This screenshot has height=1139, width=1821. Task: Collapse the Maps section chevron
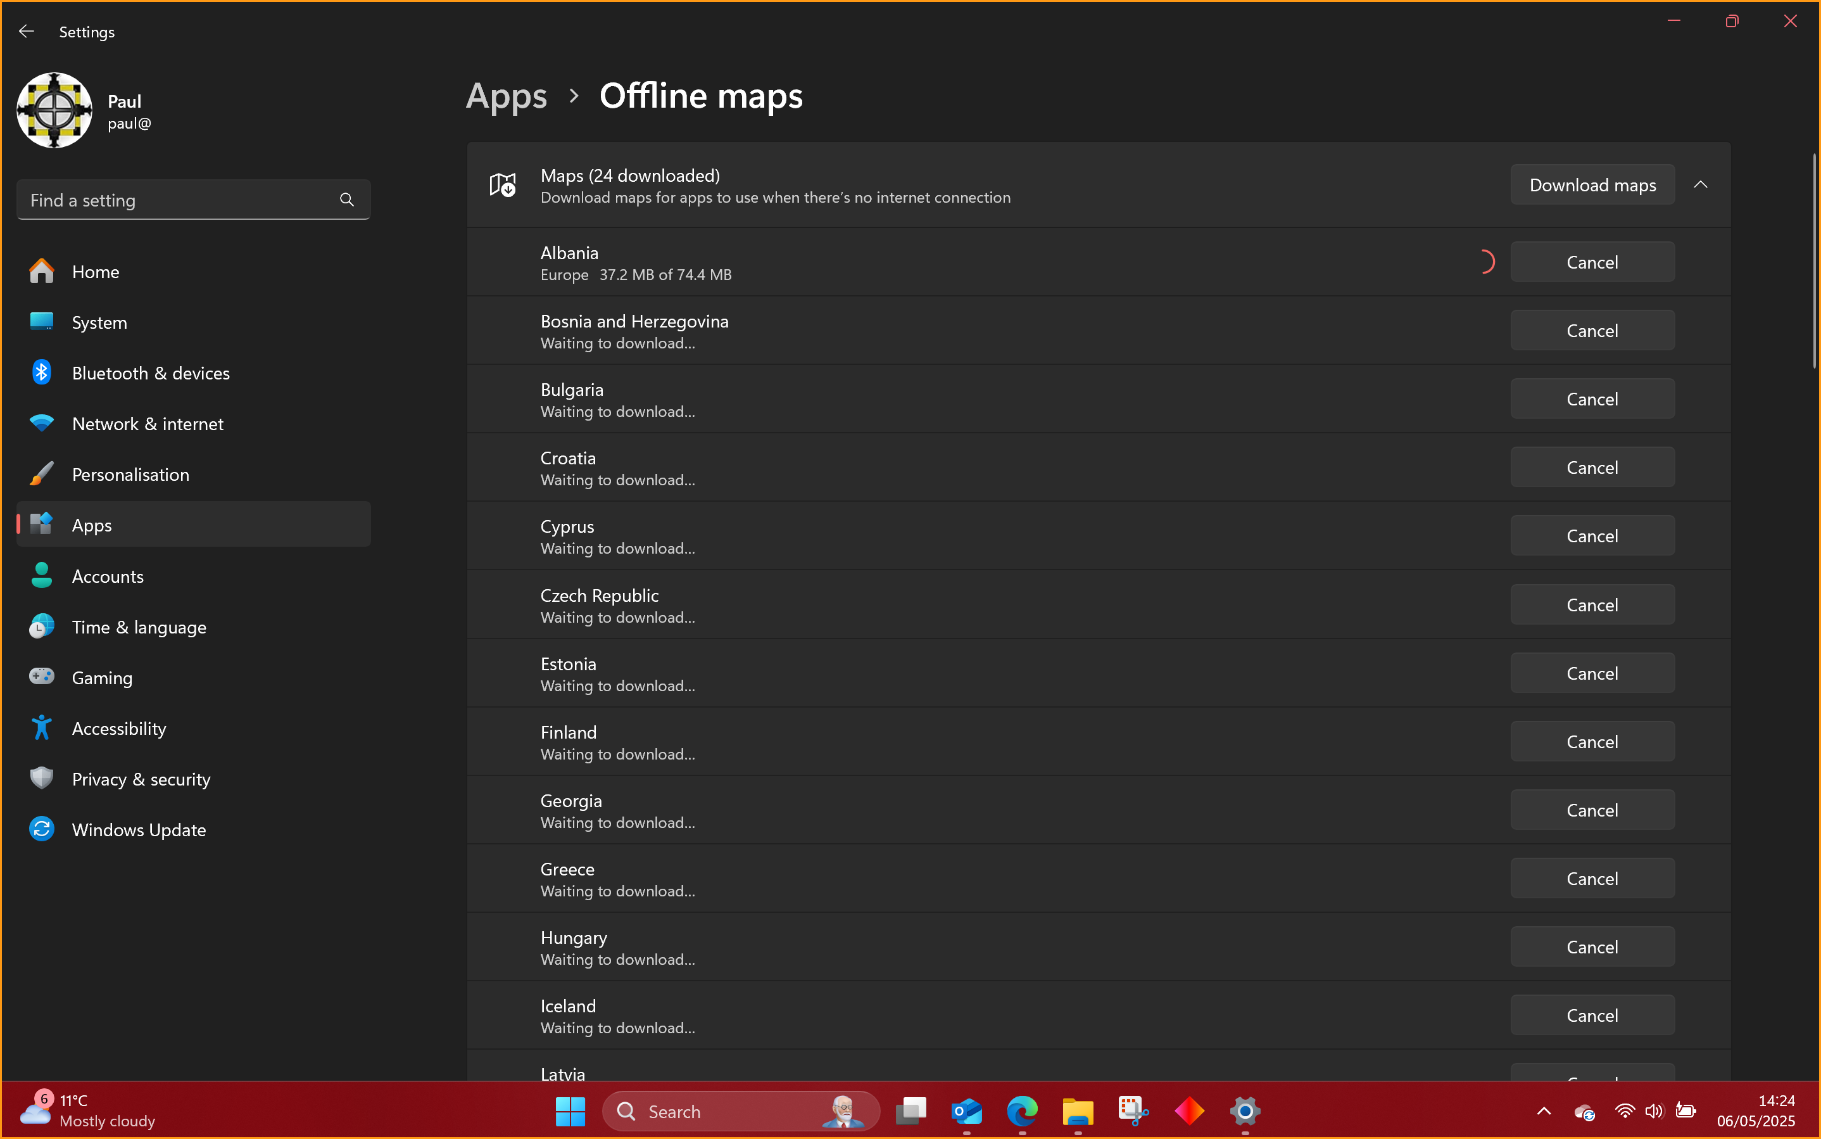tap(1700, 185)
